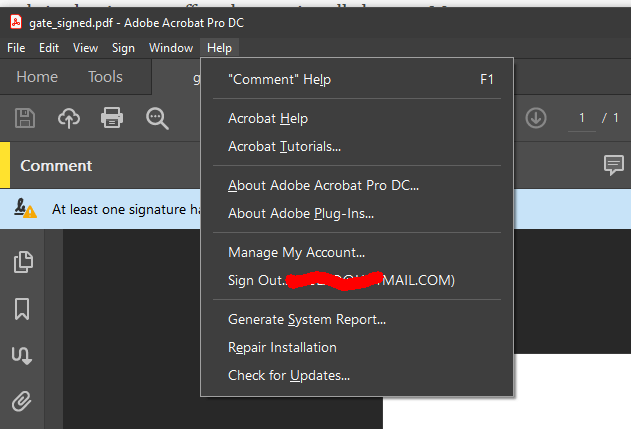Click the comment bubble icon

tap(614, 165)
